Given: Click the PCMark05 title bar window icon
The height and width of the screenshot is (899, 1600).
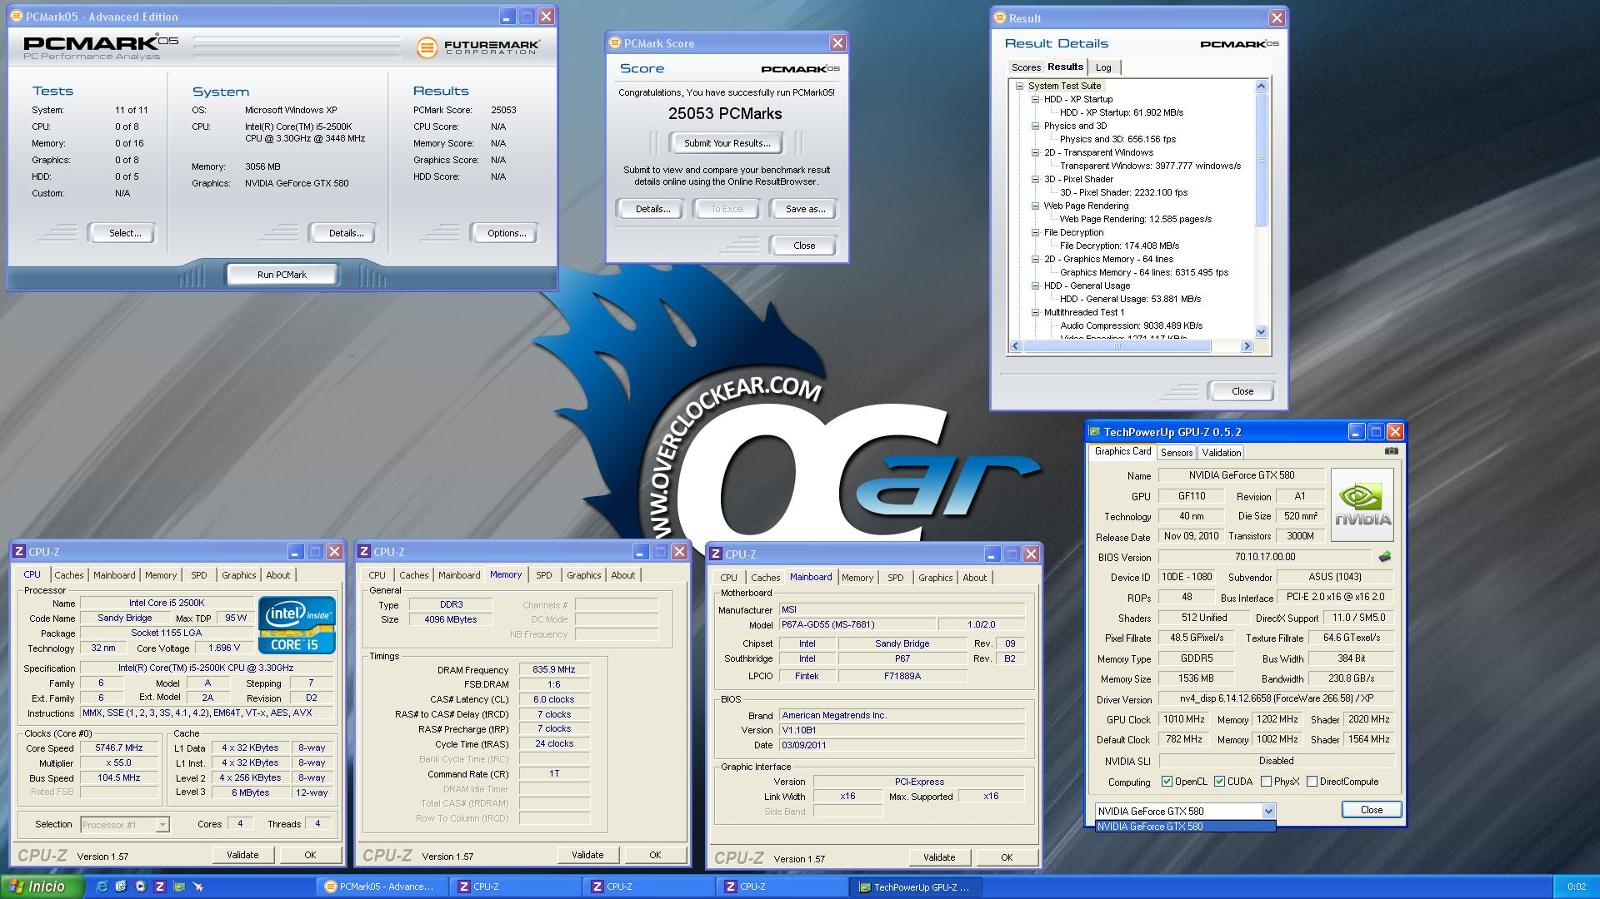Looking at the screenshot, I should 17,17.
